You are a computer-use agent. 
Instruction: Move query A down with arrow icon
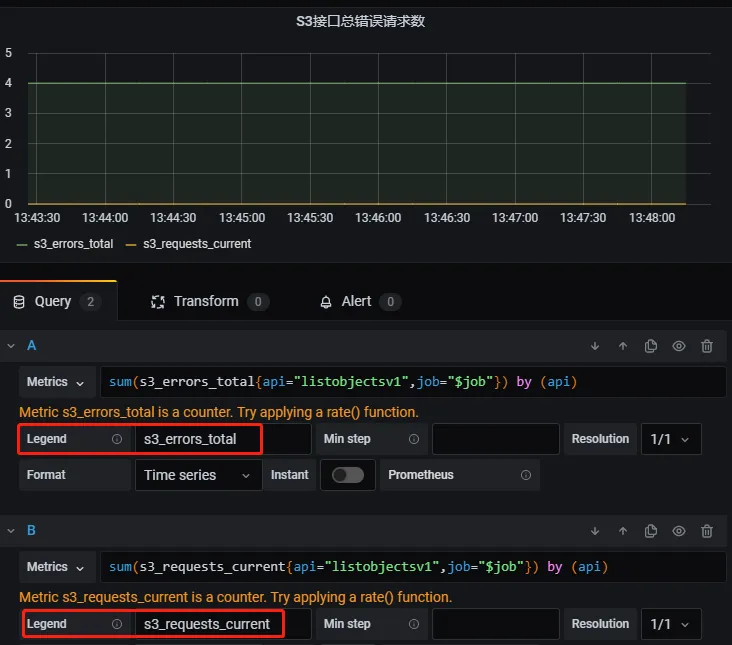point(595,346)
